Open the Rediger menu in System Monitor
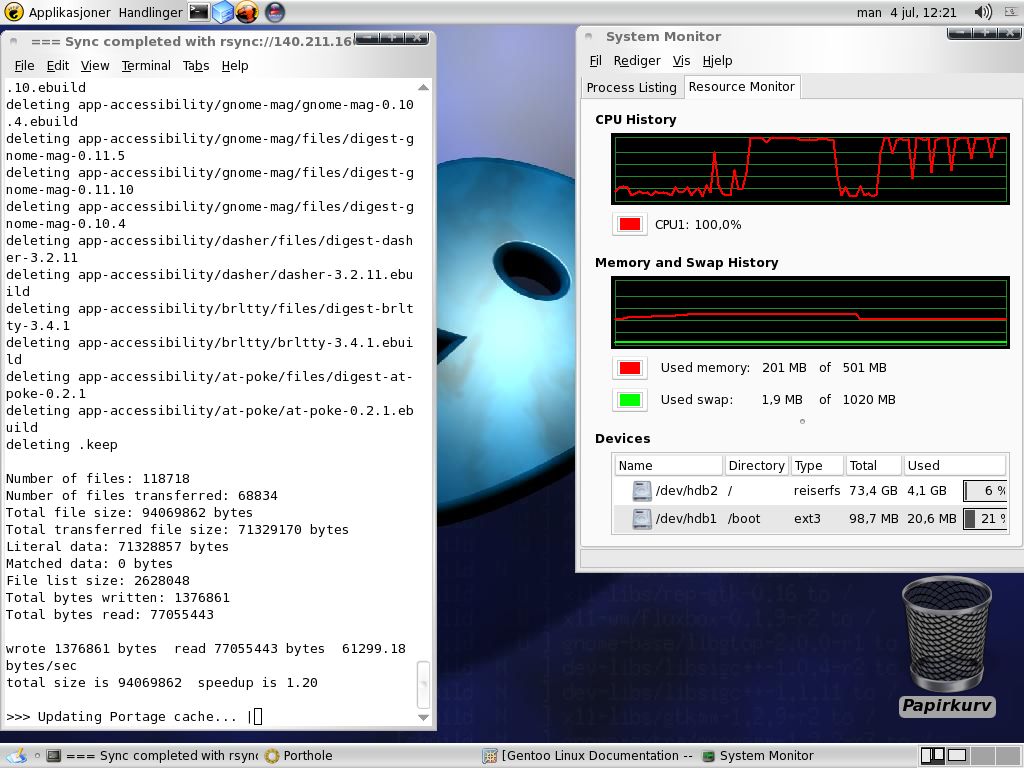 point(637,61)
